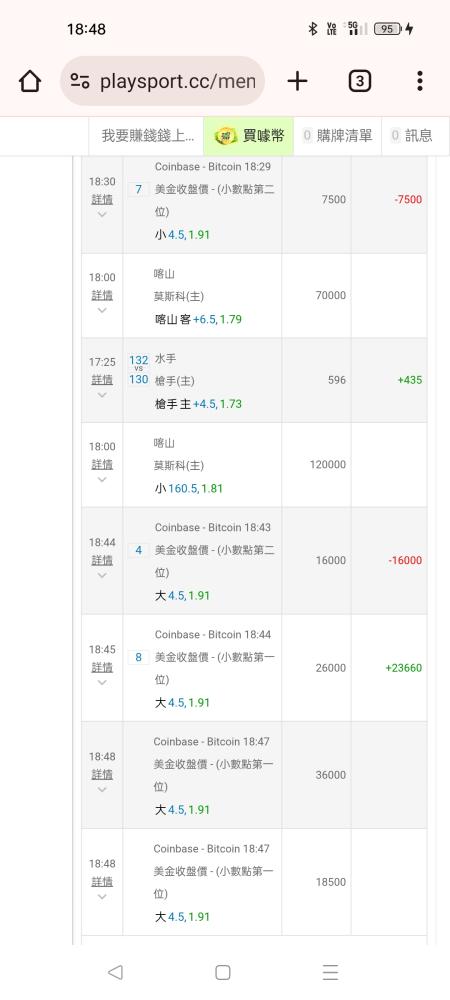Viewport: 450px width, 1000px height.
Task: Open 詳情 link for 18:00 喀山 70000 bet
Action: pos(102,295)
